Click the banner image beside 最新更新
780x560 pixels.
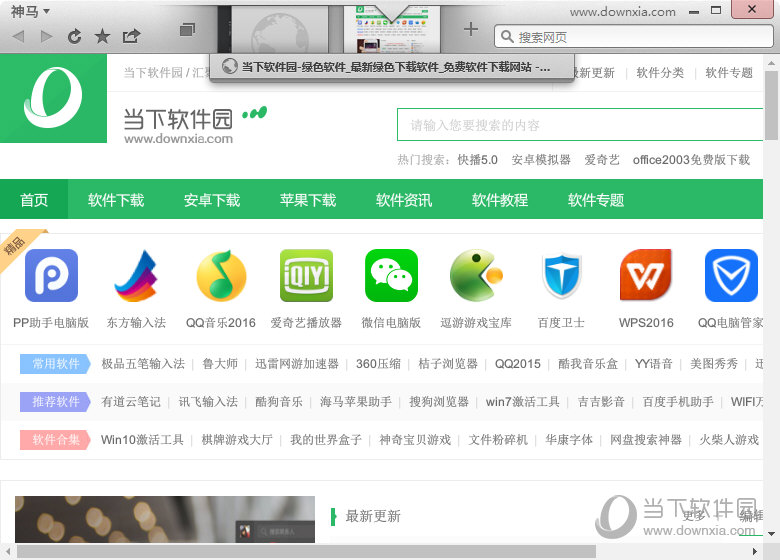click(165, 519)
